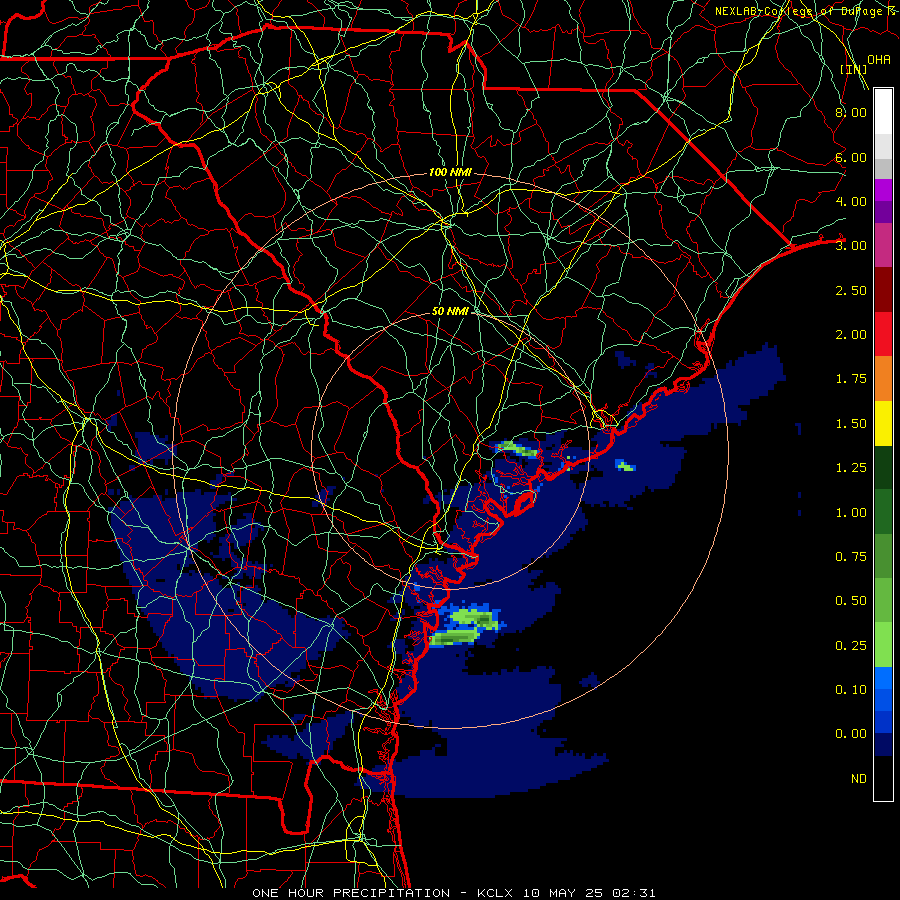Click the 0.50 legend value
900x900 pixels.
(x=851, y=601)
